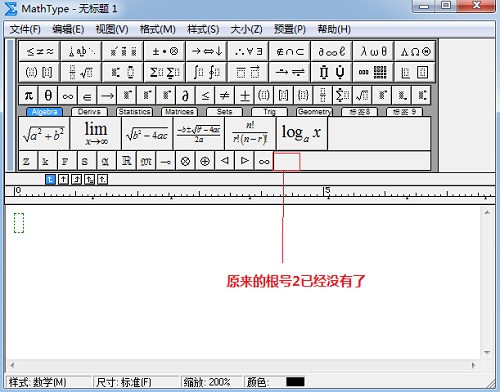Image resolution: width=500 pixels, height=392 pixels.
Task: Insert the not-equal symbol
Action: (225, 96)
